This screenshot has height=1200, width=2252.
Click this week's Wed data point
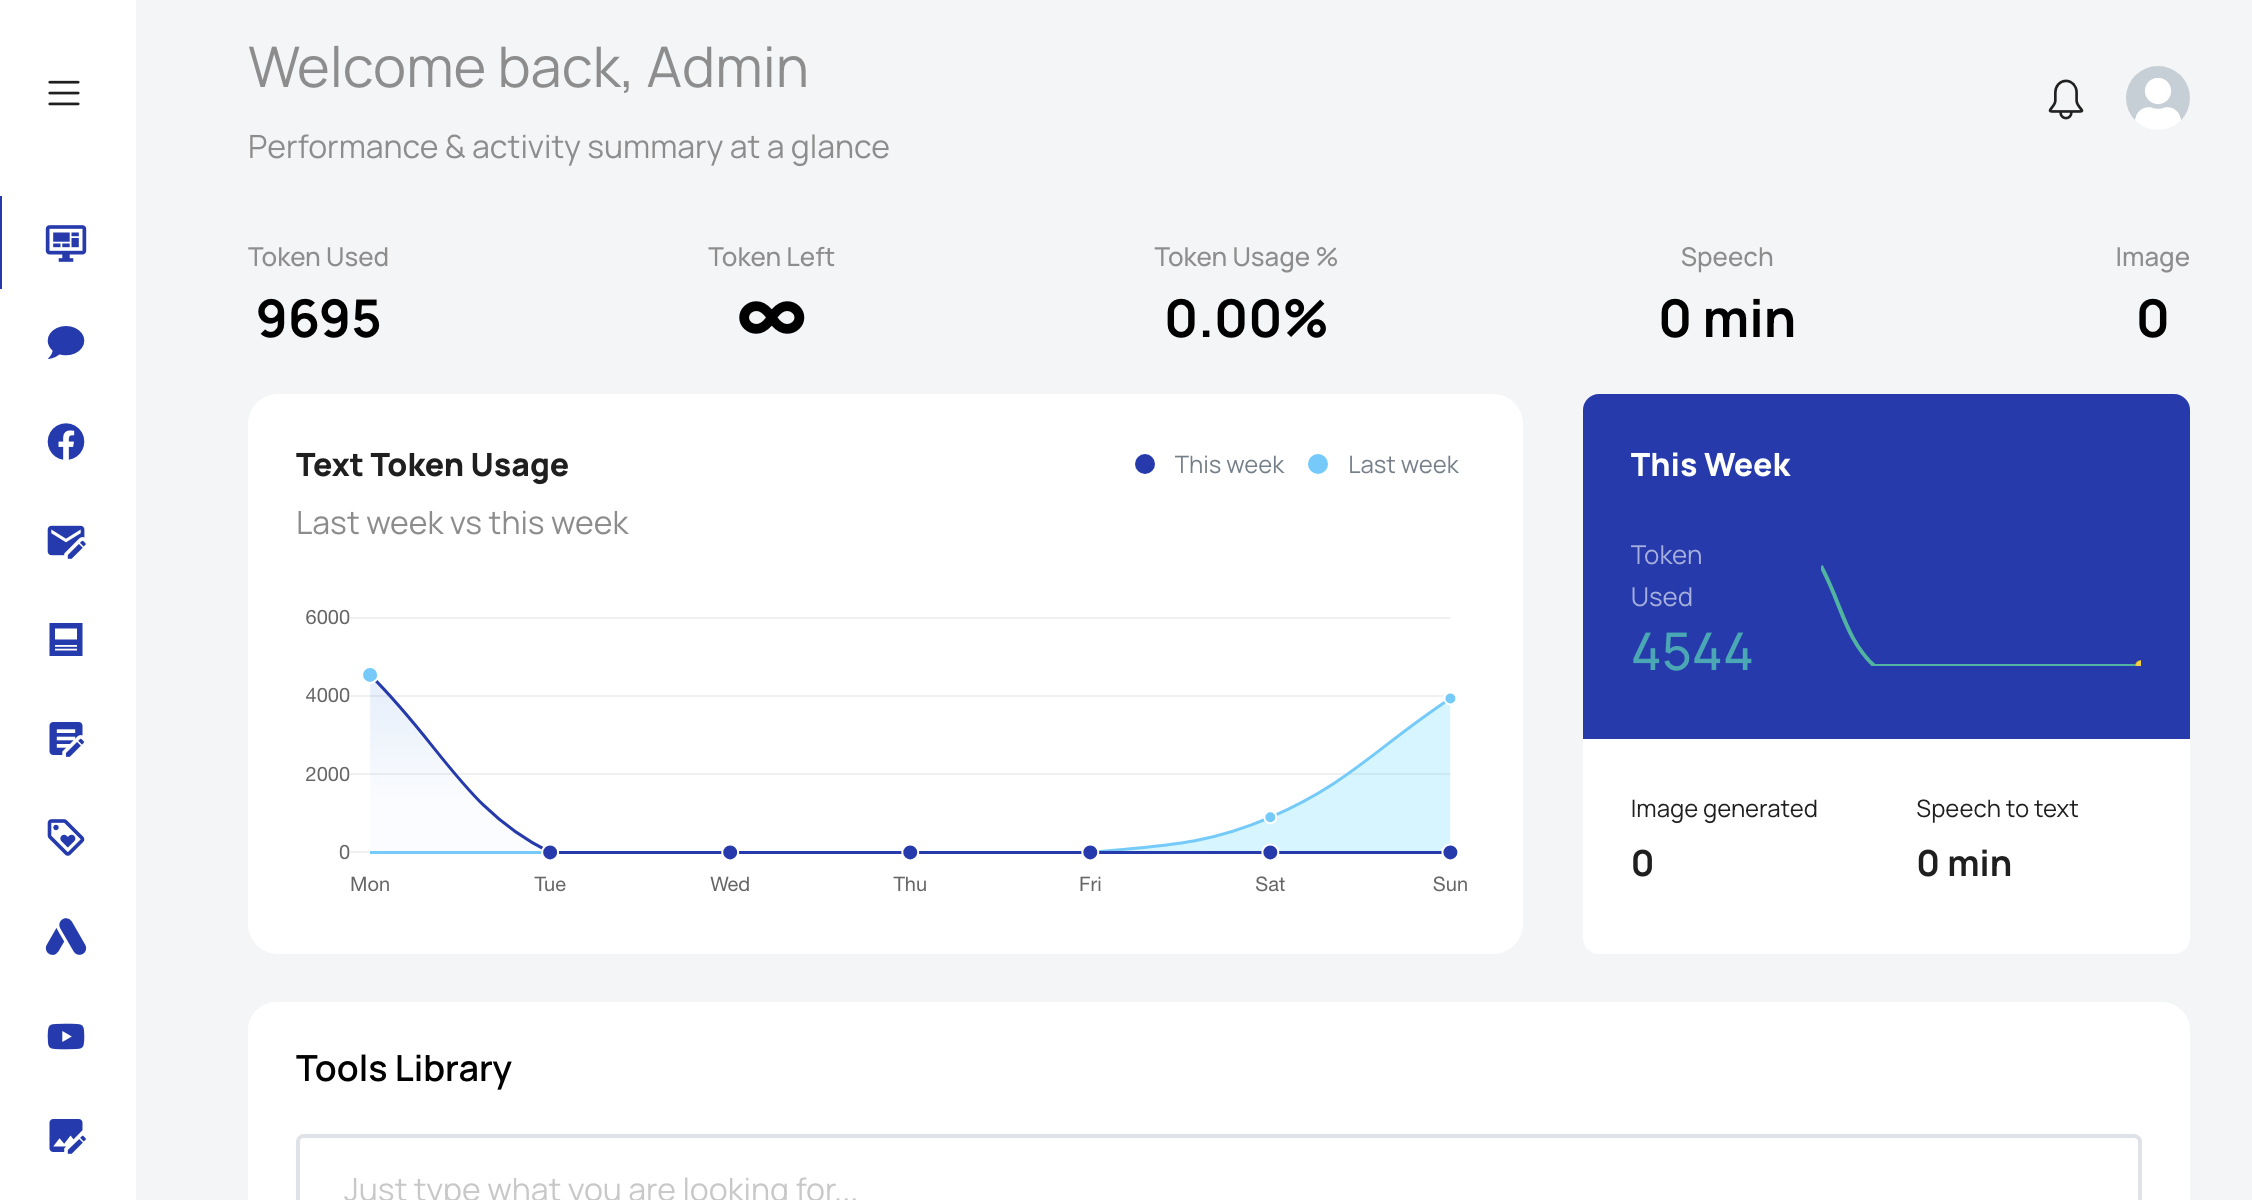coord(730,852)
